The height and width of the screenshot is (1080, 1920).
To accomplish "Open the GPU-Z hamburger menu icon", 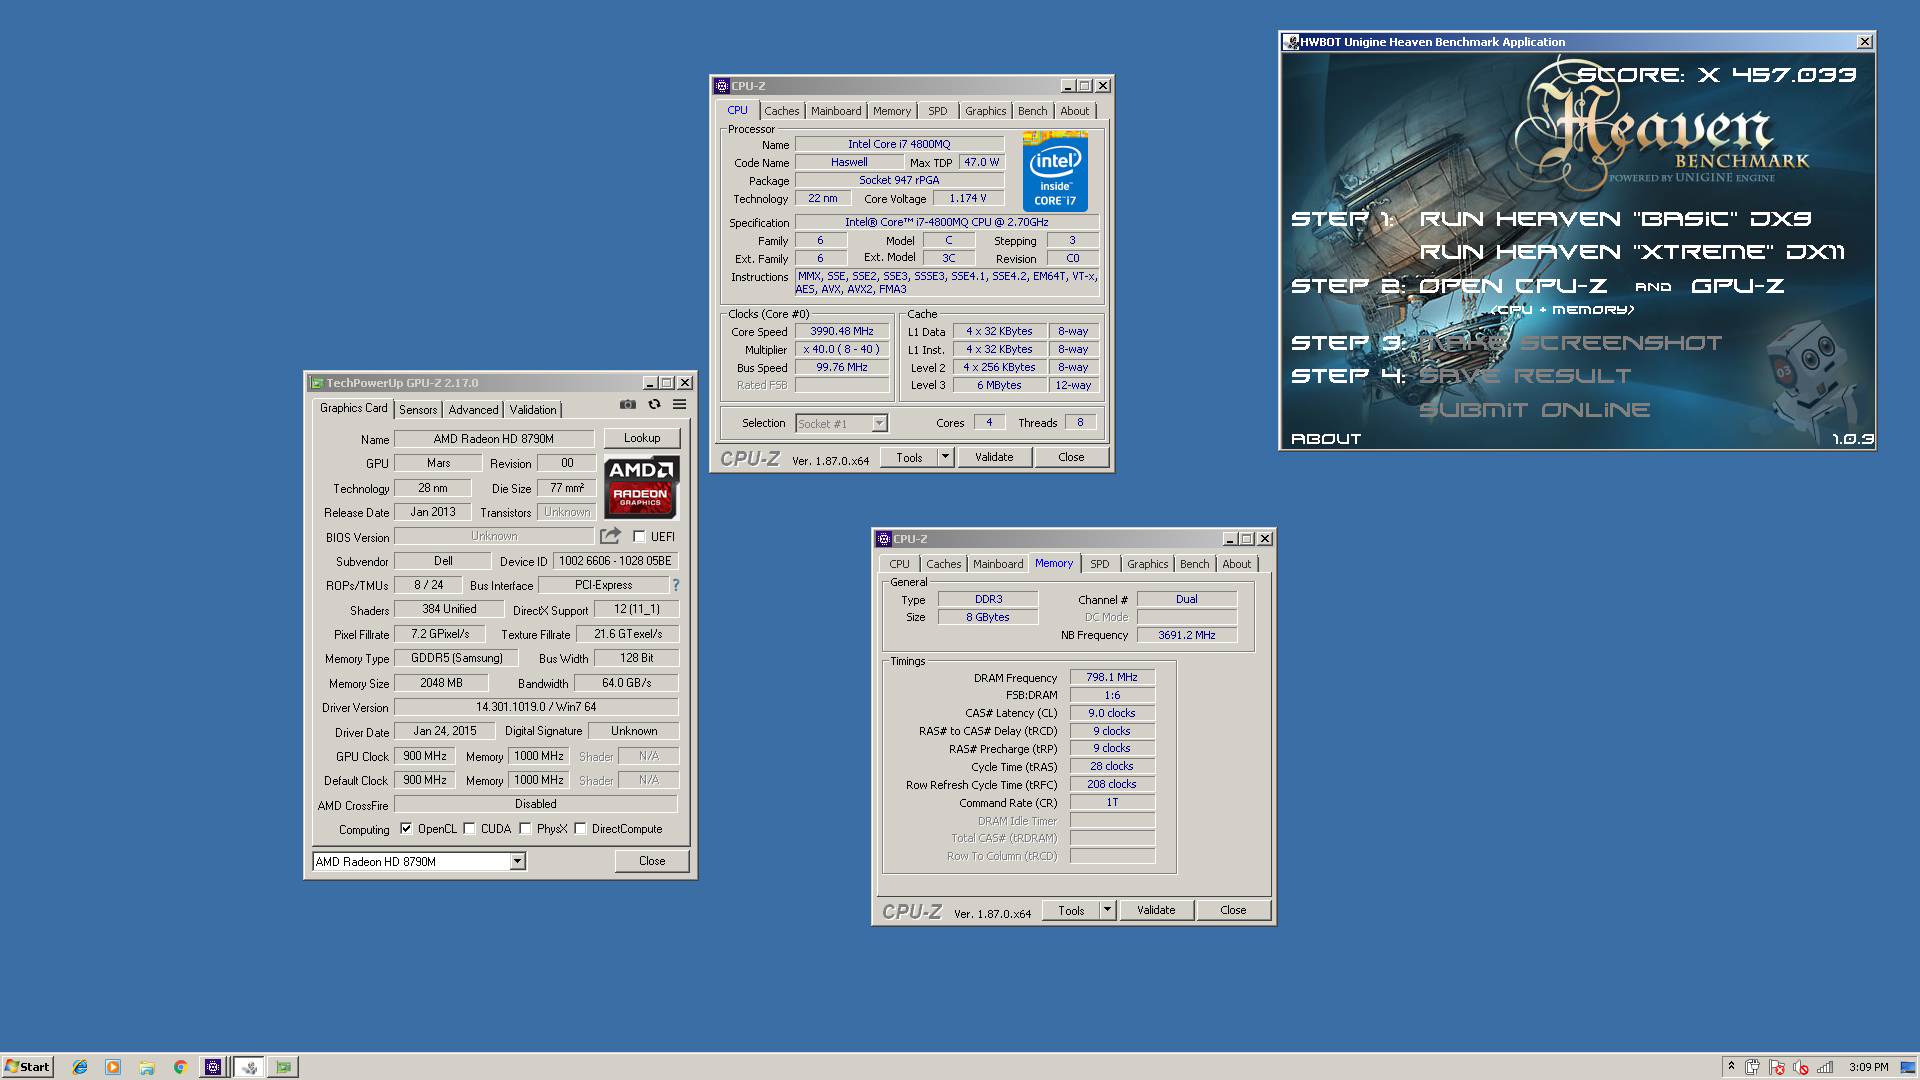I will point(679,404).
